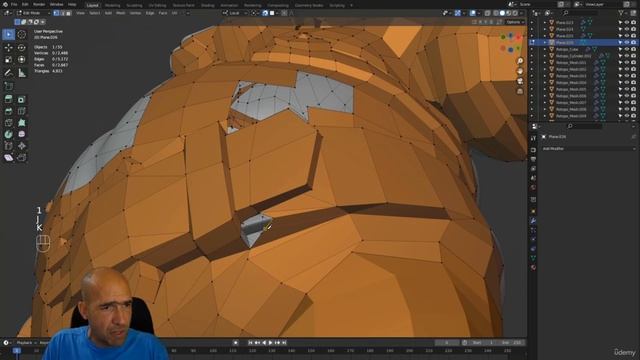Select the Rotate tool

[22, 48]
